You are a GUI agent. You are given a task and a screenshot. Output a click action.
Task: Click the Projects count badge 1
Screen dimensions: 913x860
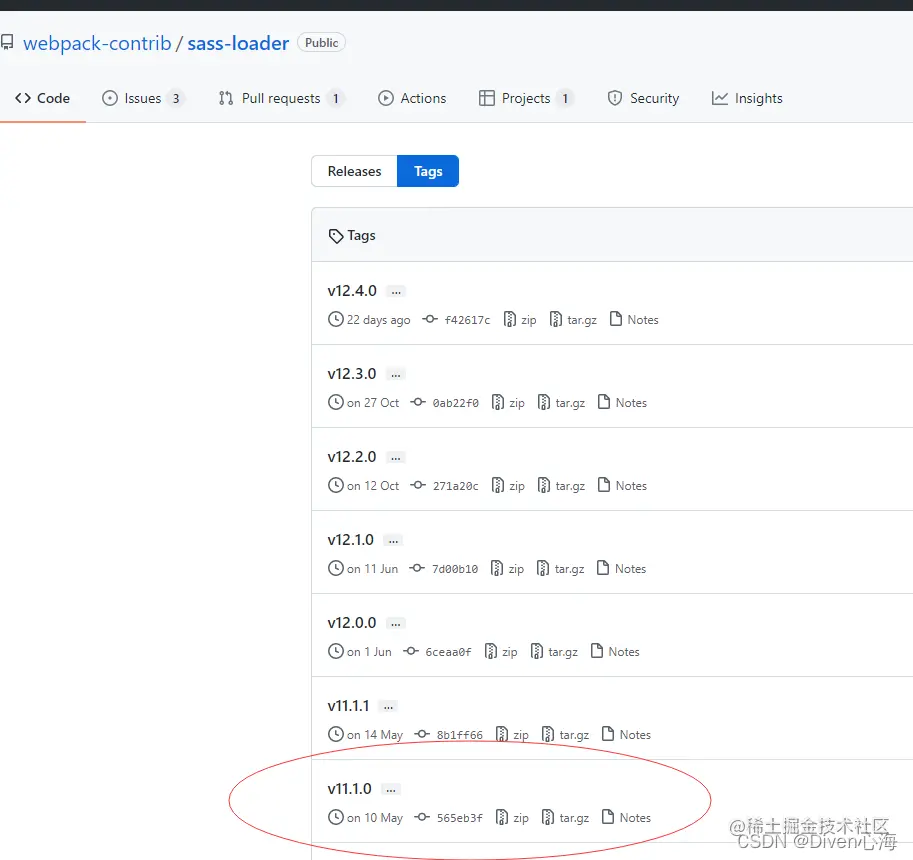point(565,98)
